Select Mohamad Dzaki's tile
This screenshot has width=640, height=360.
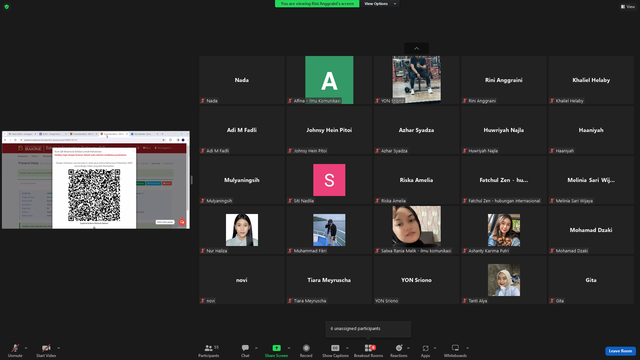[x=591, y=230]
